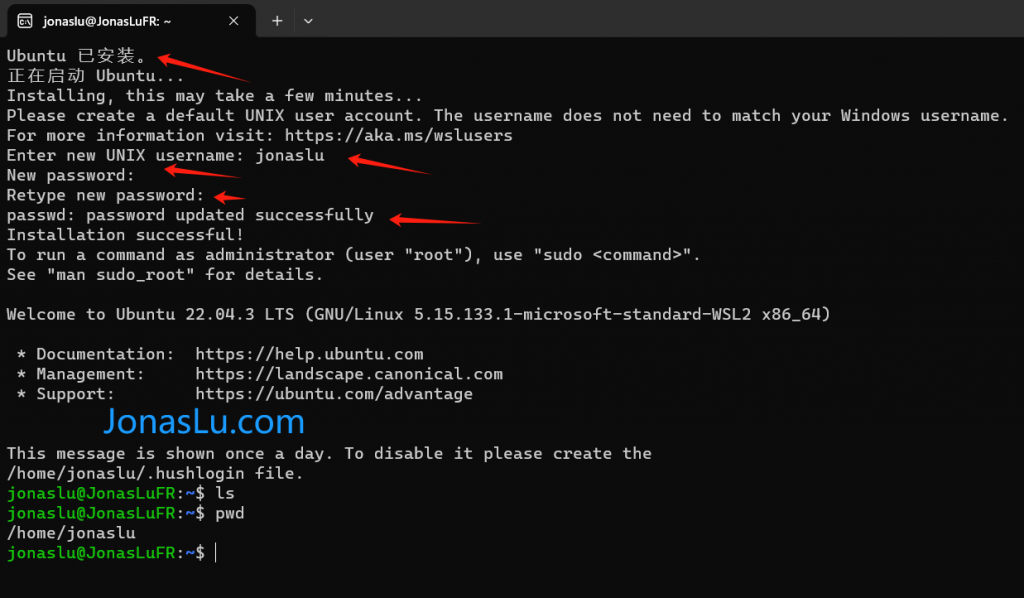Click the blinking cursor at the last prompt
Image resolution: width=1024 pixels, height=598 pixels.
pyautogui.click(x=216, y=553)
